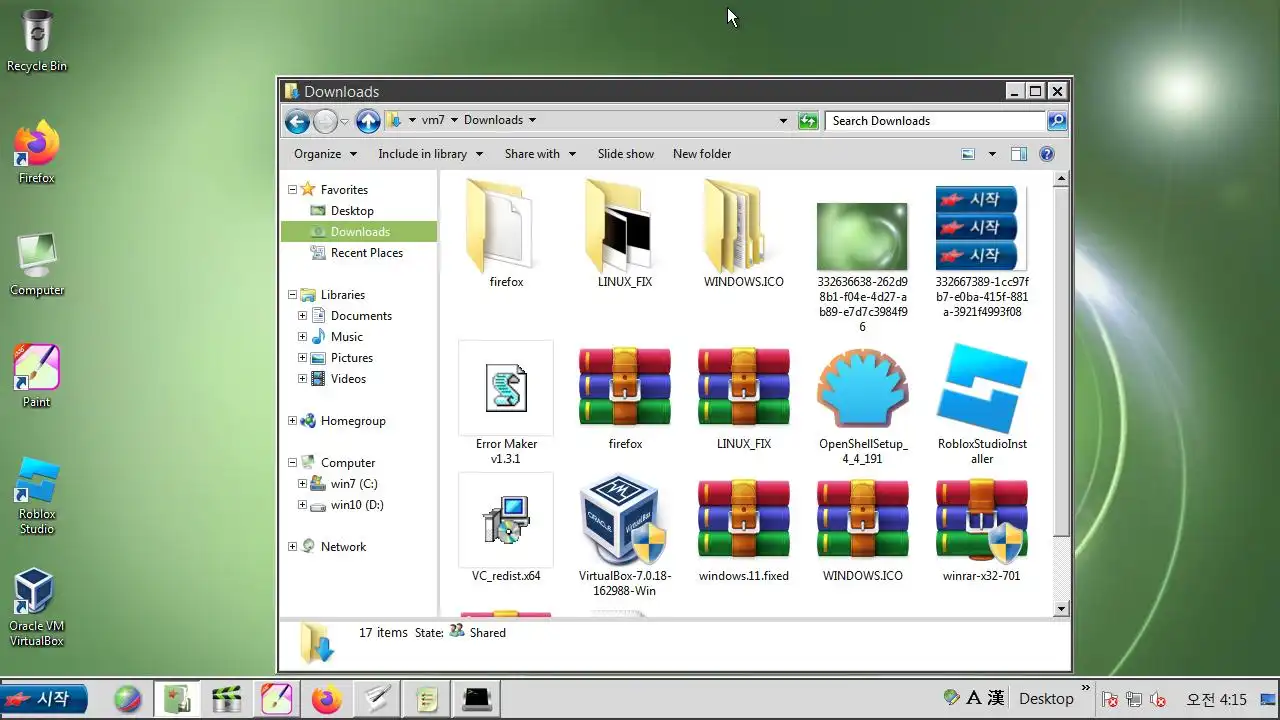Select the windows.11.fixed archive
The height and width of the screenshot is (720, 1280).
click(x=744, y=529)
